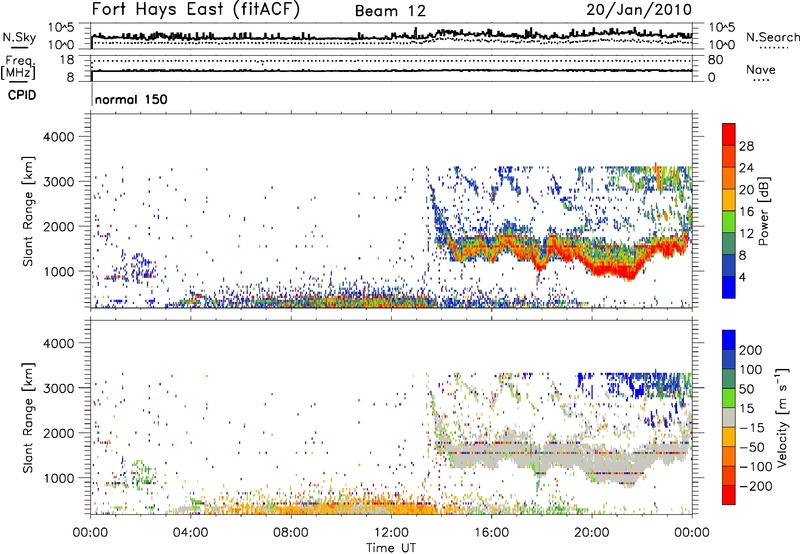Click the frequency axis value '18'
Viewport: 800px width, 554px height.
pyautogui.click(x=67, y=60)
